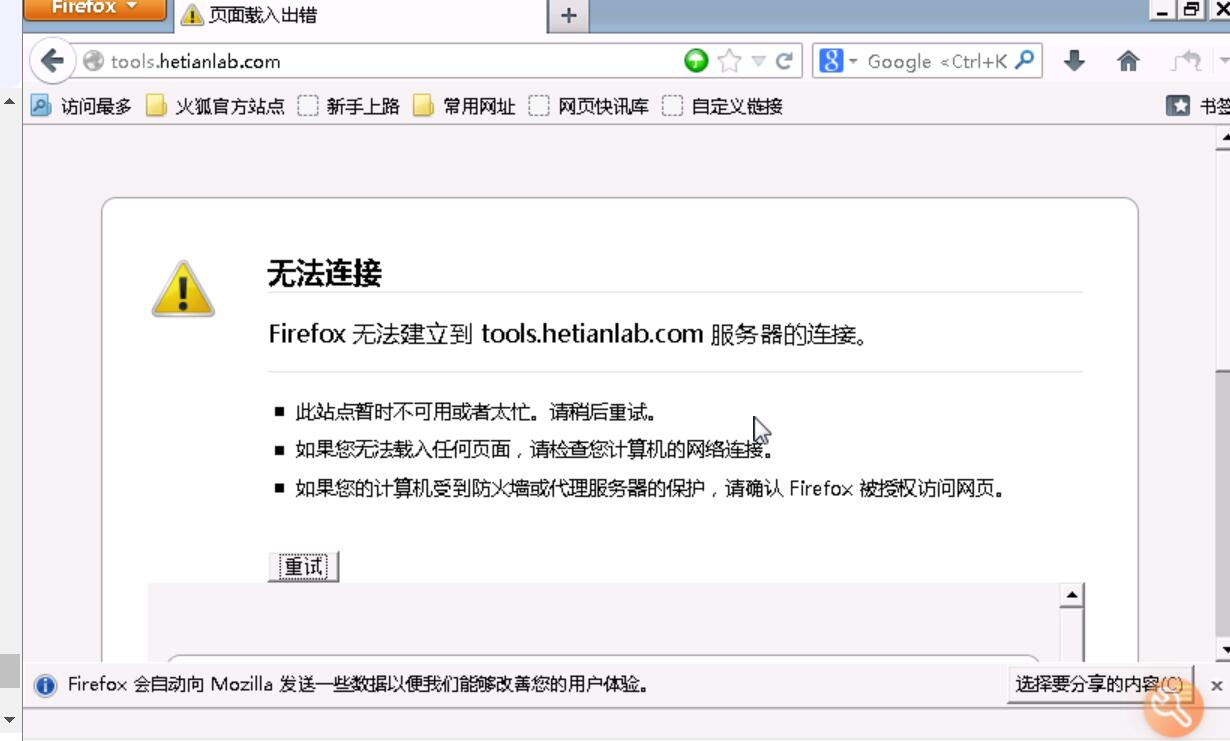Click the info icon in notification bar
The image size is (1230, 741).
coord(45,686)
